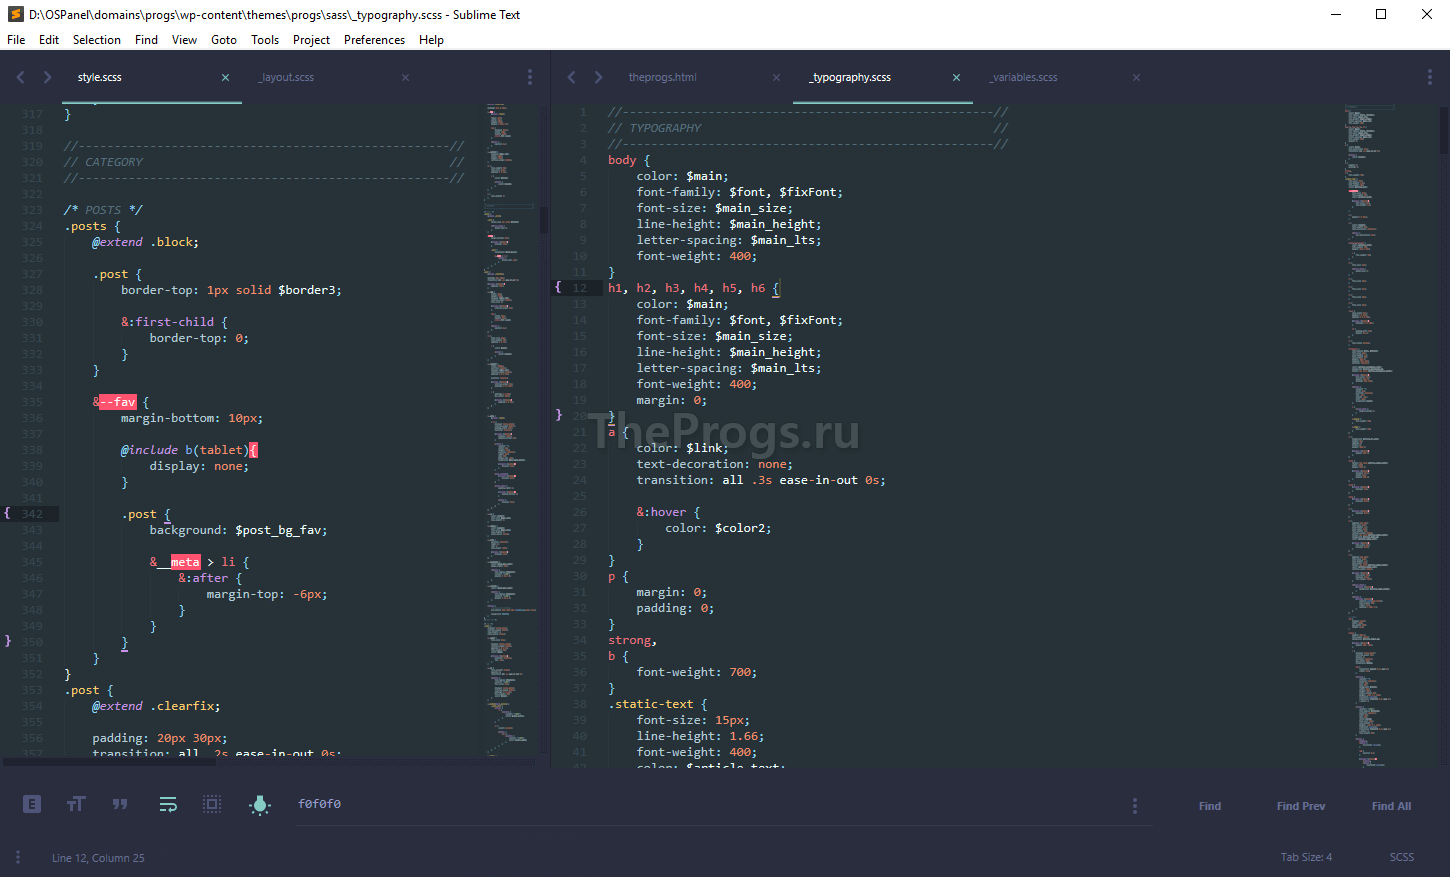Open Tab Size: 4 indentation menu
Screen dimensions: 1450x877
[1306, 857]
